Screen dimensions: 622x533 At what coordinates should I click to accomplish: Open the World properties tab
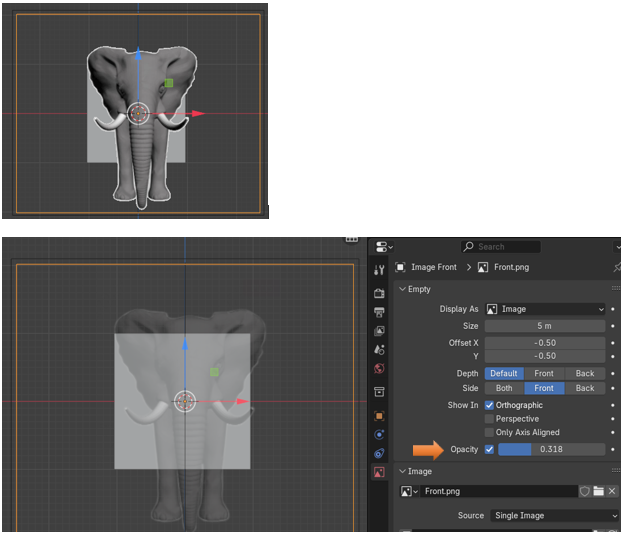379,369
